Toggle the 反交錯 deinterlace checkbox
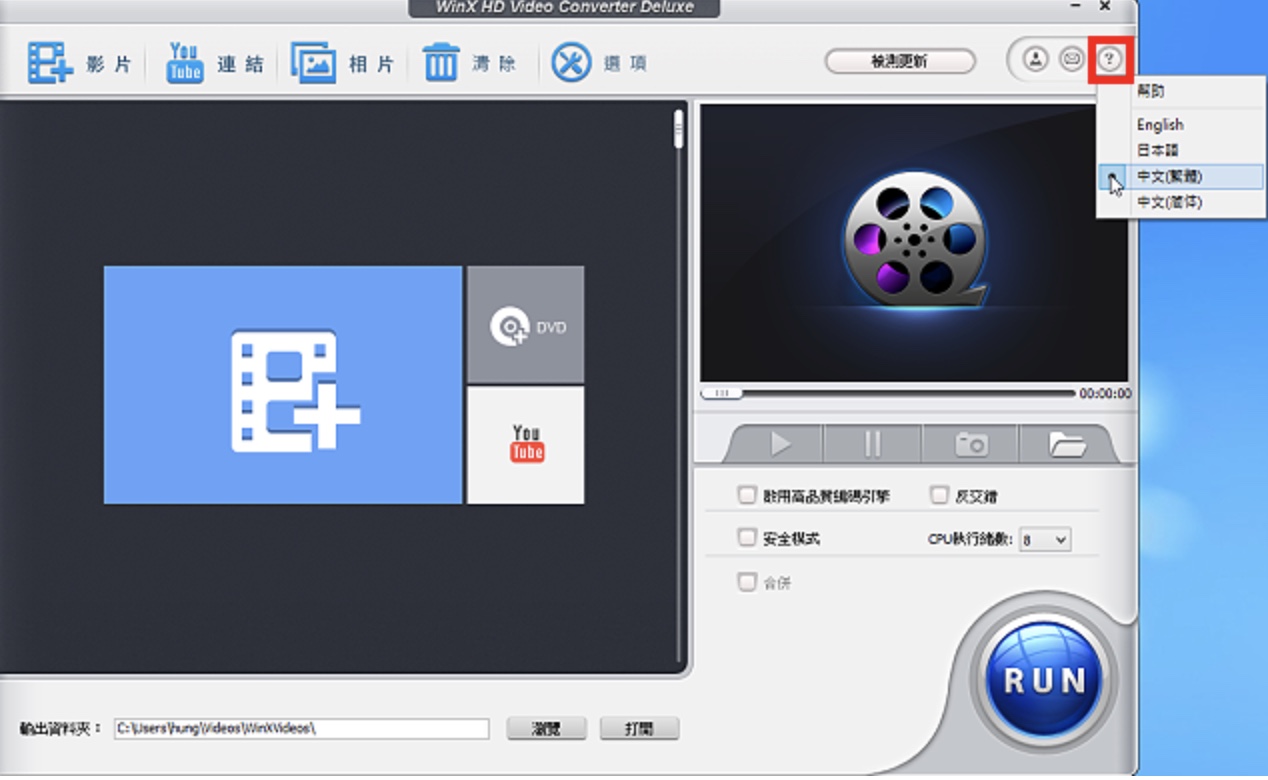The height and width of the screenshot is (780, 1268). (x=939, y=494)
